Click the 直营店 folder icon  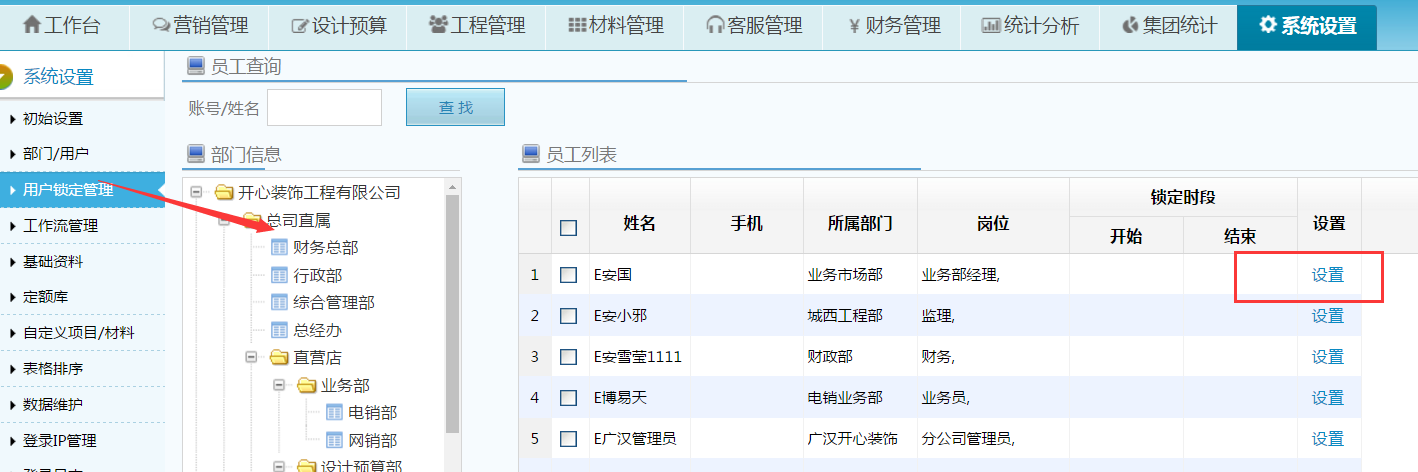[x=279, y=357]
